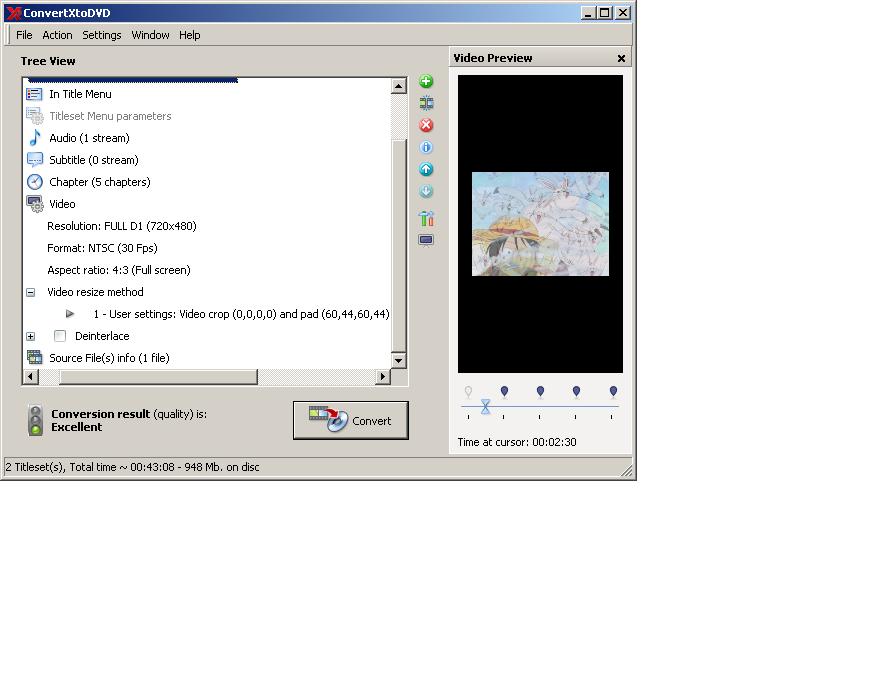Toggle the Deinterlace checkbox

pyautogui.click(x=60, y=336)
